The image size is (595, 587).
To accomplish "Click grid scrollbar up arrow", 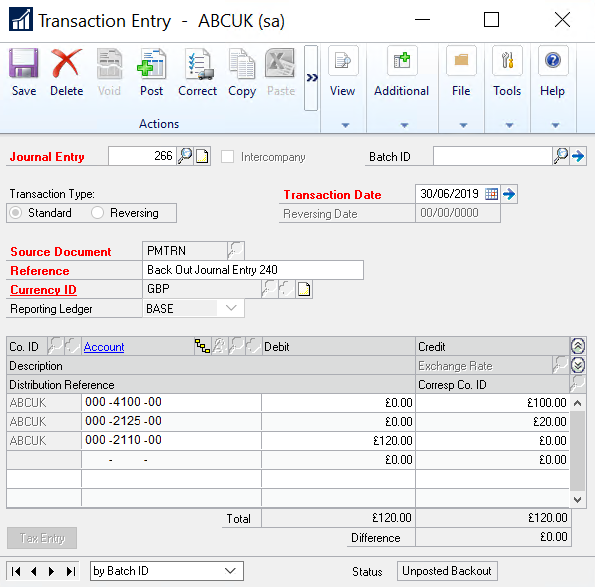I will pyautogui.click(x=578, y=403).
